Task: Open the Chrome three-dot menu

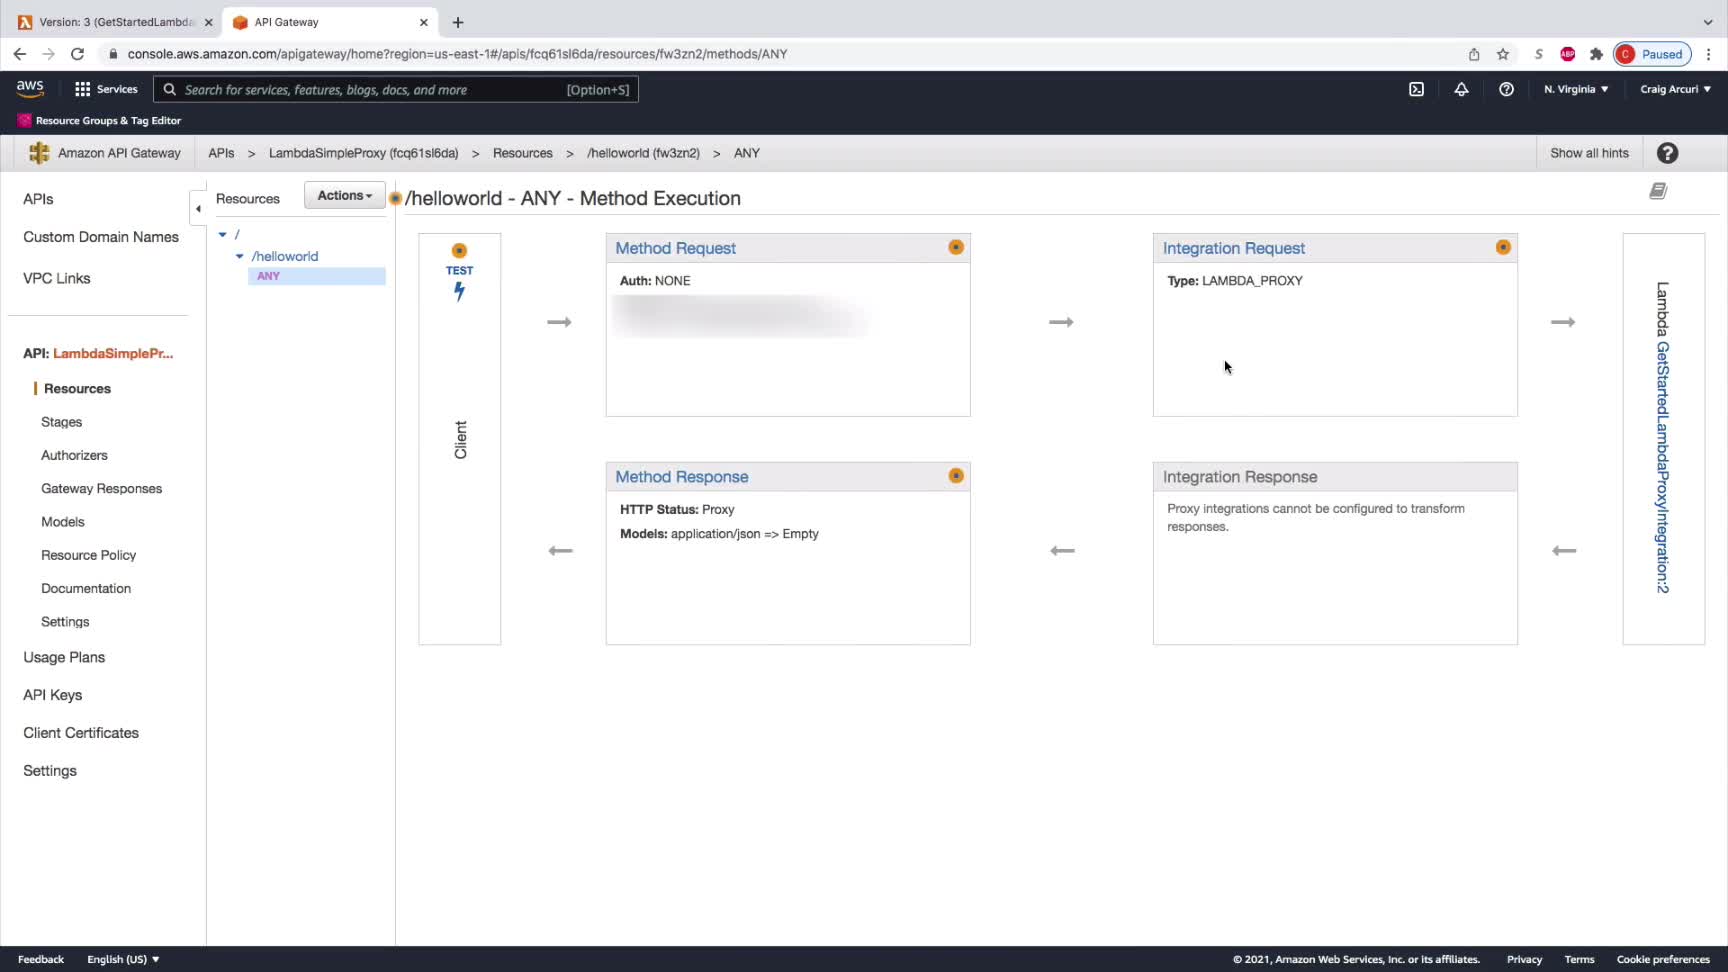Action: [x=1708, y=54]
